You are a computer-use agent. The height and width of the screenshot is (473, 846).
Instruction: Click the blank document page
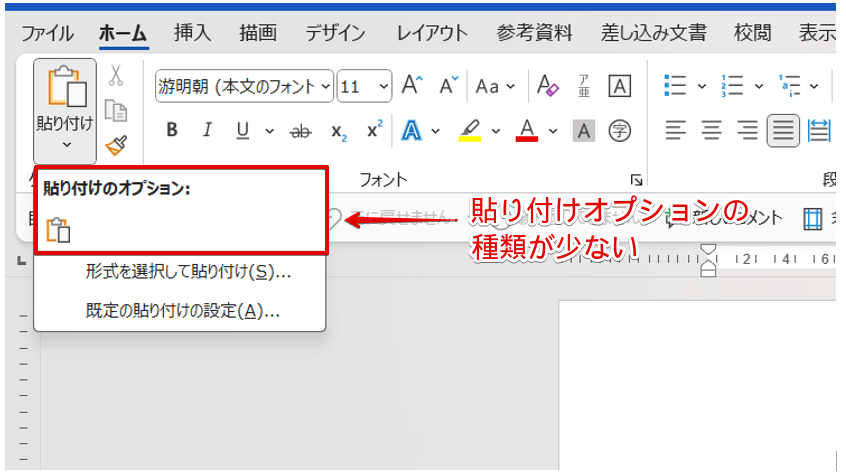tap(697, 385)
